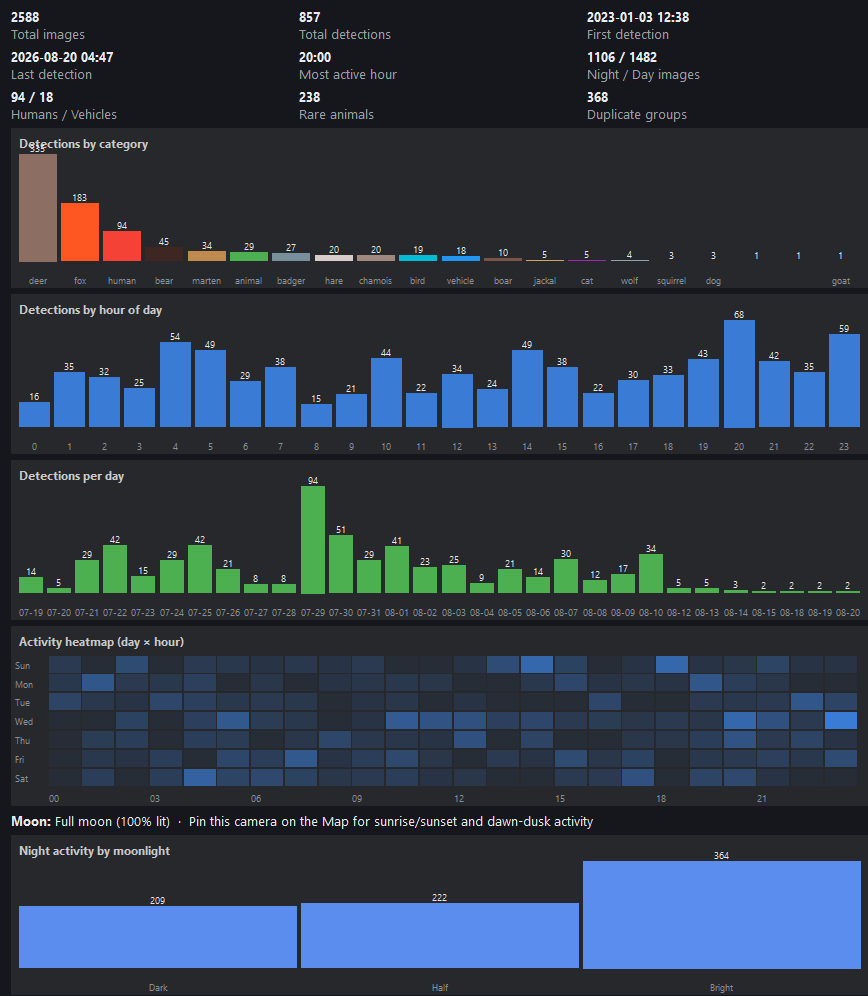Click the 'jackal' category axis label

point(545,281)
